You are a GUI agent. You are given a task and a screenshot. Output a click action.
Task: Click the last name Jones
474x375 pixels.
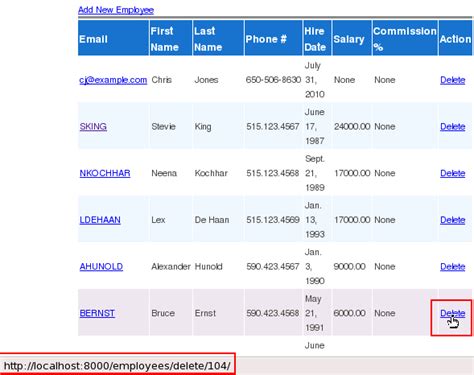tap(206, 80)
